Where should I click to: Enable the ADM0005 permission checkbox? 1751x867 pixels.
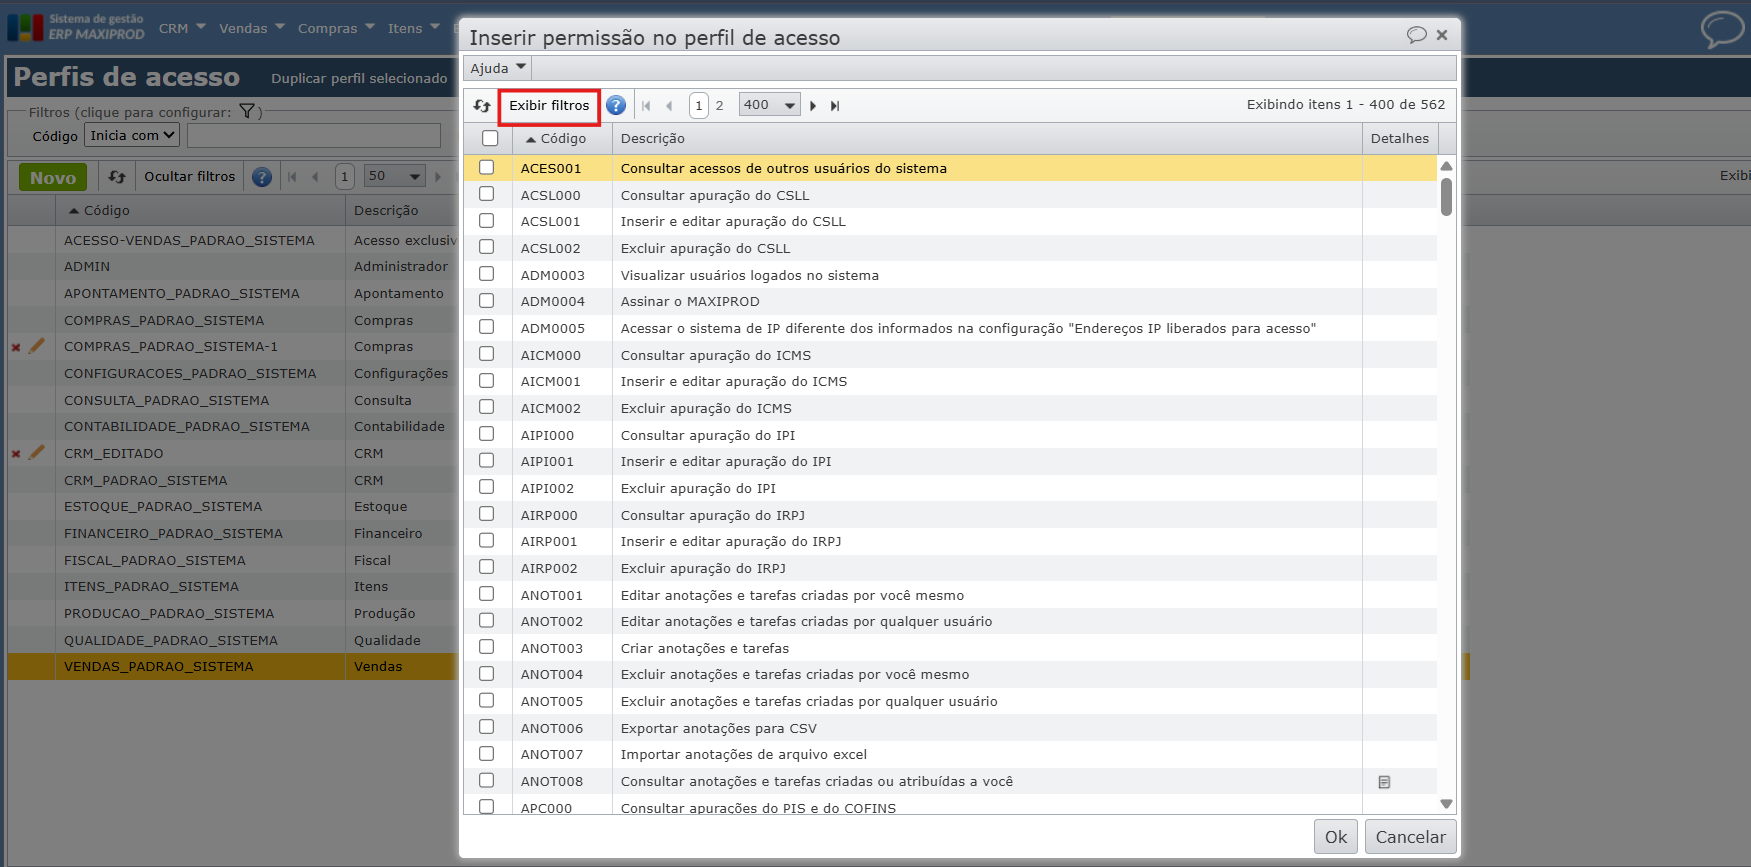tap(487, 327)
